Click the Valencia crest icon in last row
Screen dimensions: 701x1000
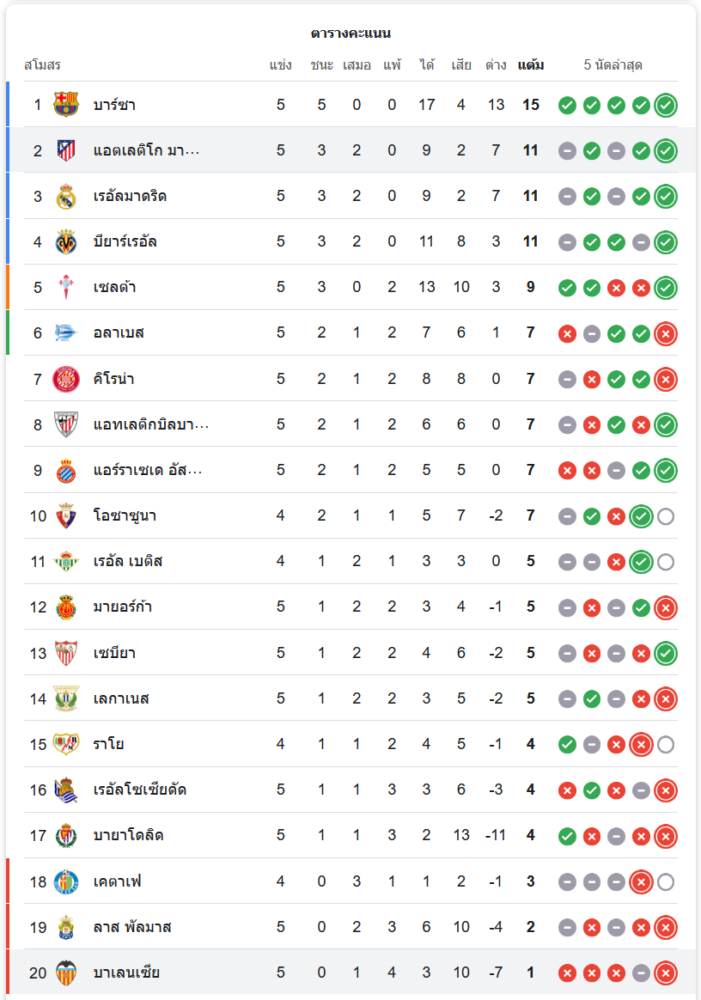[x=66, y=972]
